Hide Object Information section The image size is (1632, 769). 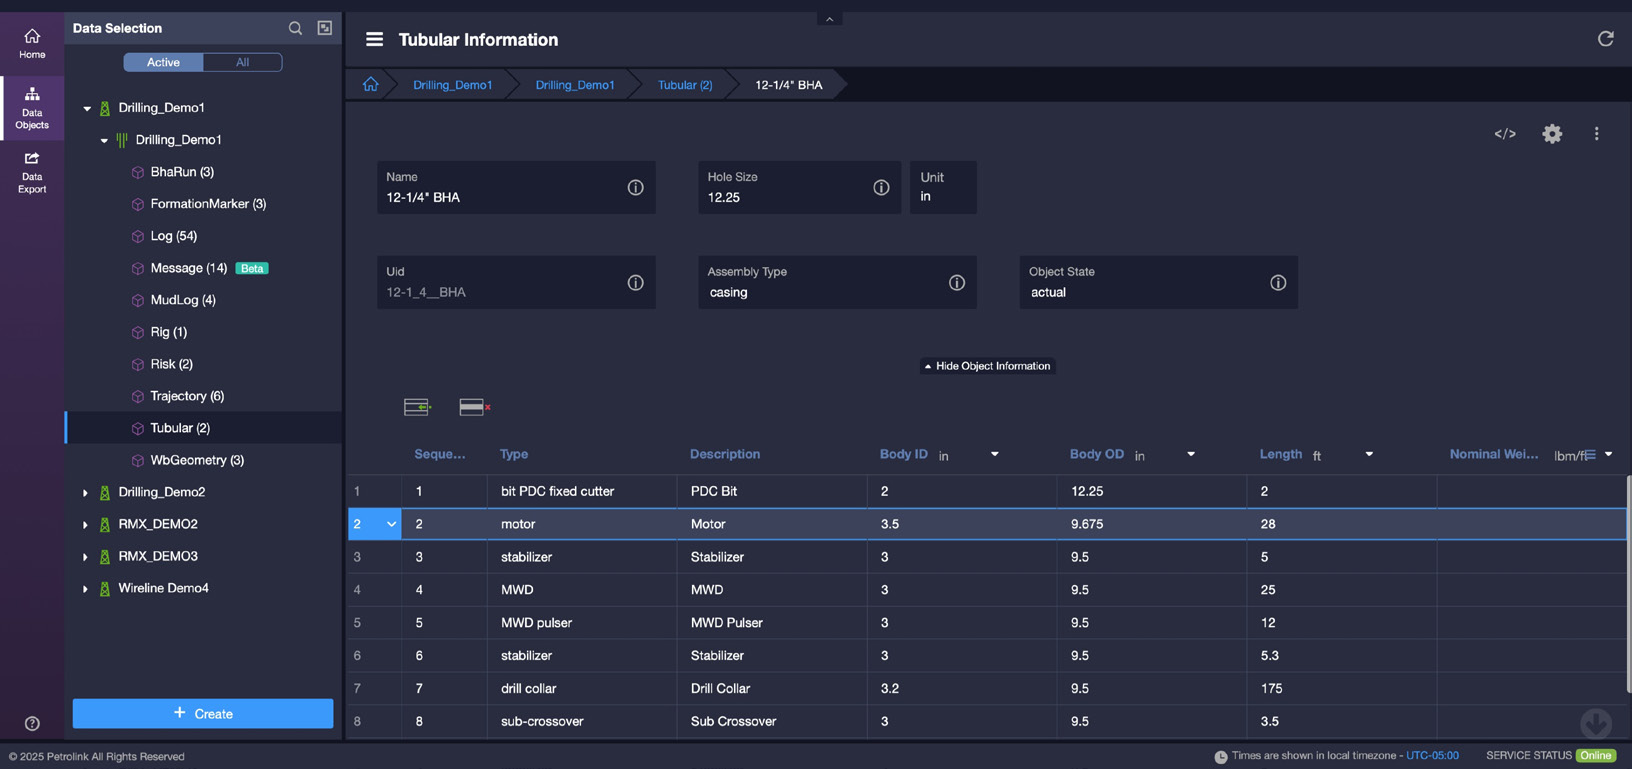[987, 366]
